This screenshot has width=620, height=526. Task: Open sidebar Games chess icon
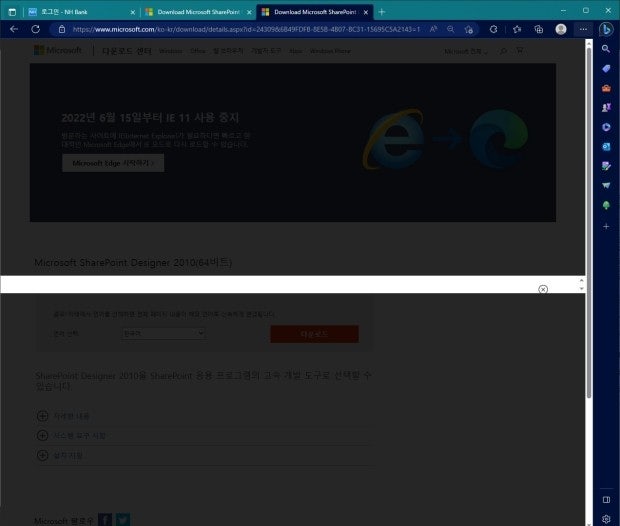click(606, 108)
